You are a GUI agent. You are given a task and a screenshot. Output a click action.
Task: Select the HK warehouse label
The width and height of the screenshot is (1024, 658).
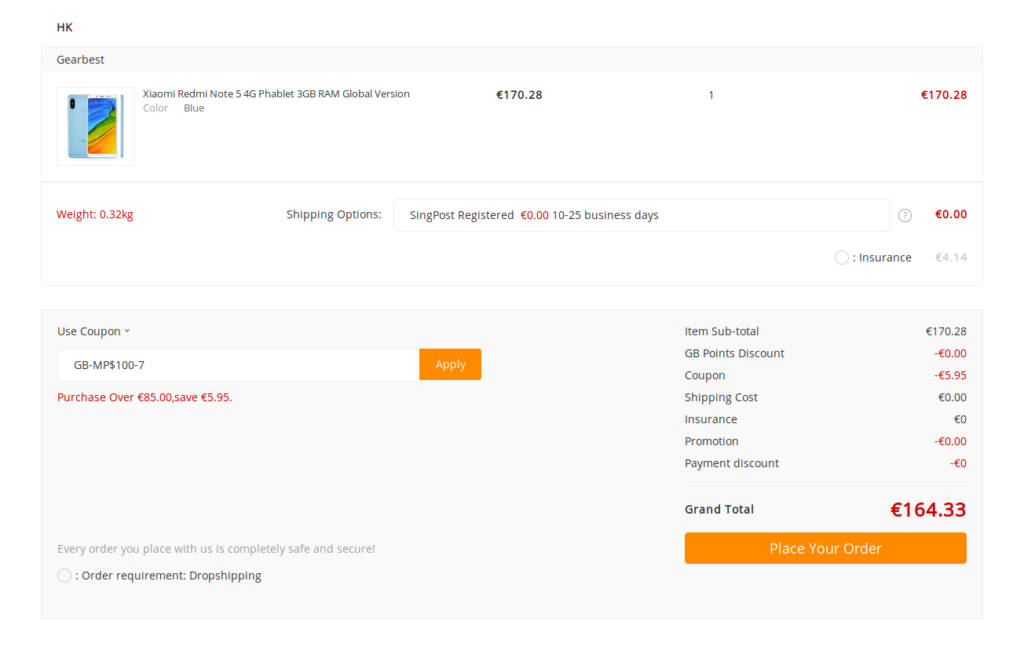tap(65, 27)
